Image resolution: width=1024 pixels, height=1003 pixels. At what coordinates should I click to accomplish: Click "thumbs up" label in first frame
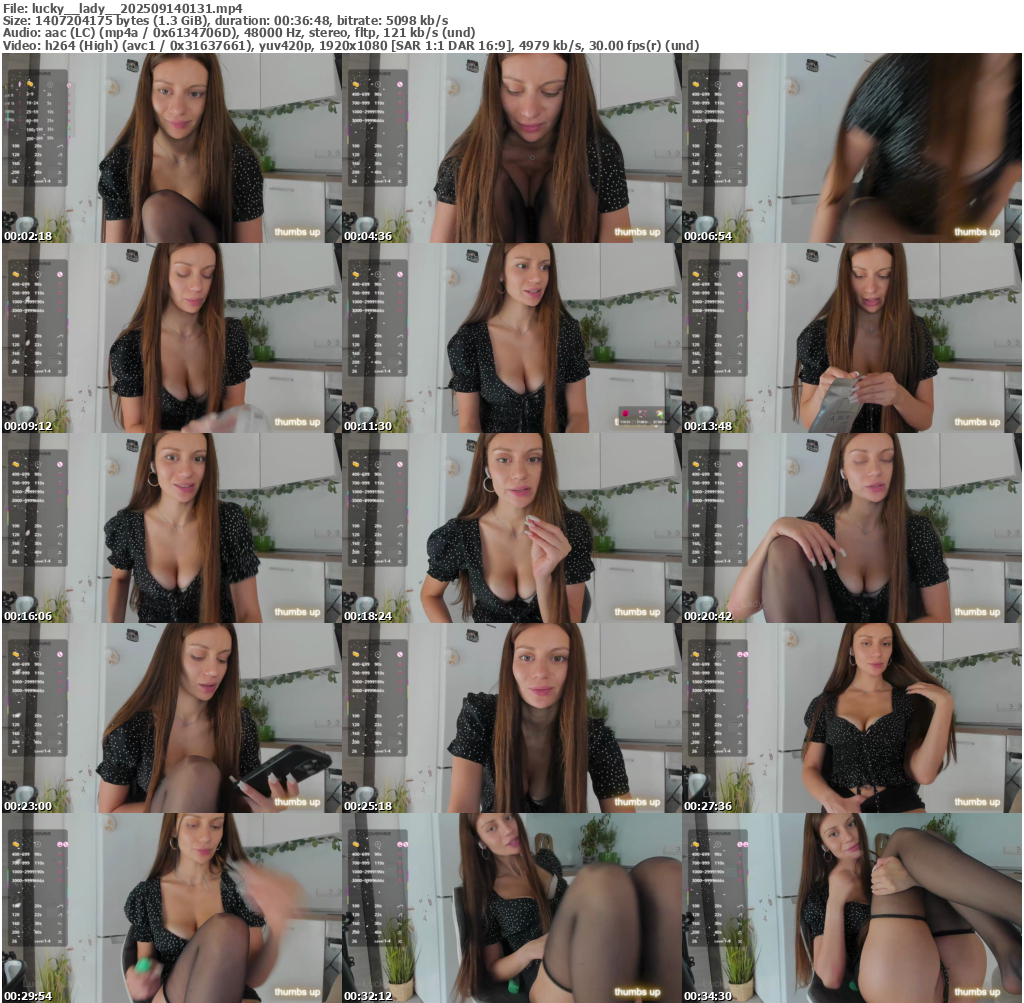point(297,232)
